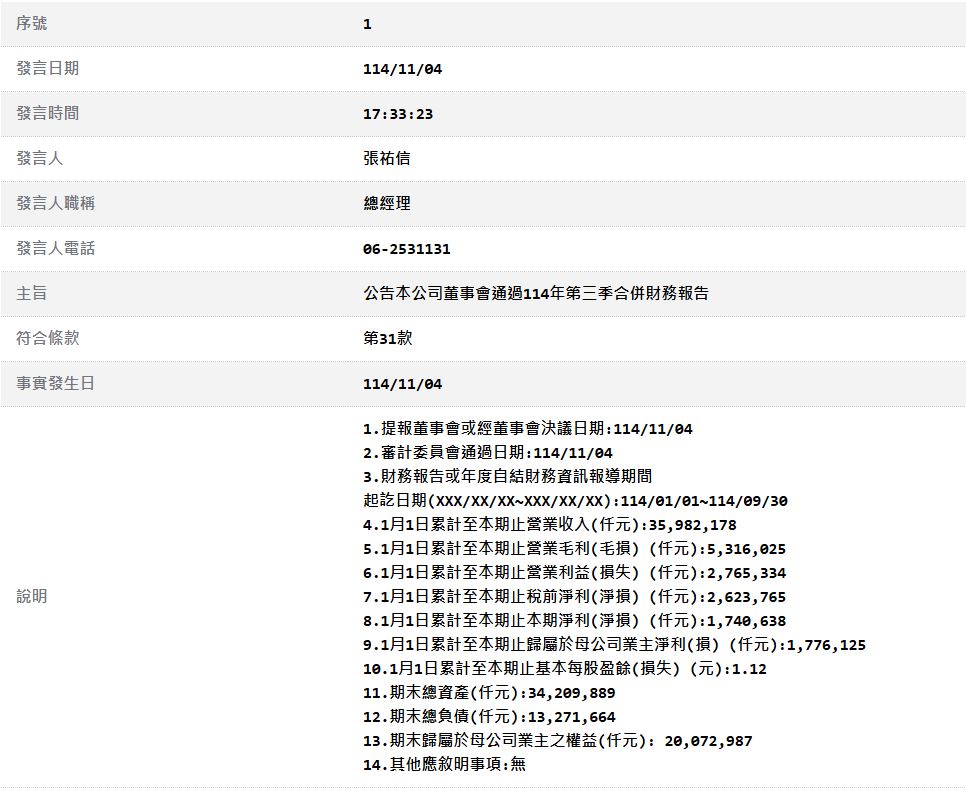Image resolution: width=966 pixels, height=791 pixels.
Task: Click the 營業收入 35,982,178 line
Action: click(549, 525)
